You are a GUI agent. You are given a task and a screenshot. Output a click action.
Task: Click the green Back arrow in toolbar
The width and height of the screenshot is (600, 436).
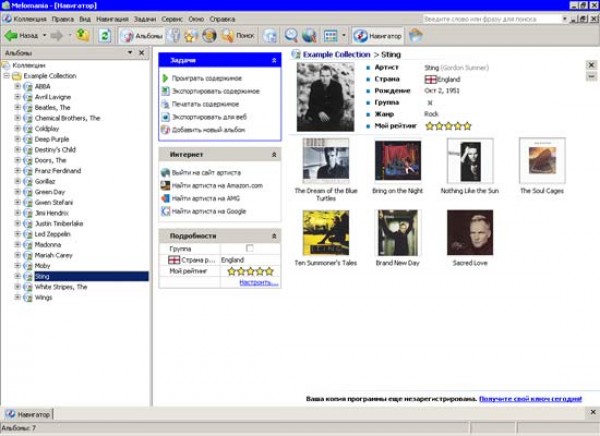tap(12, 35)
